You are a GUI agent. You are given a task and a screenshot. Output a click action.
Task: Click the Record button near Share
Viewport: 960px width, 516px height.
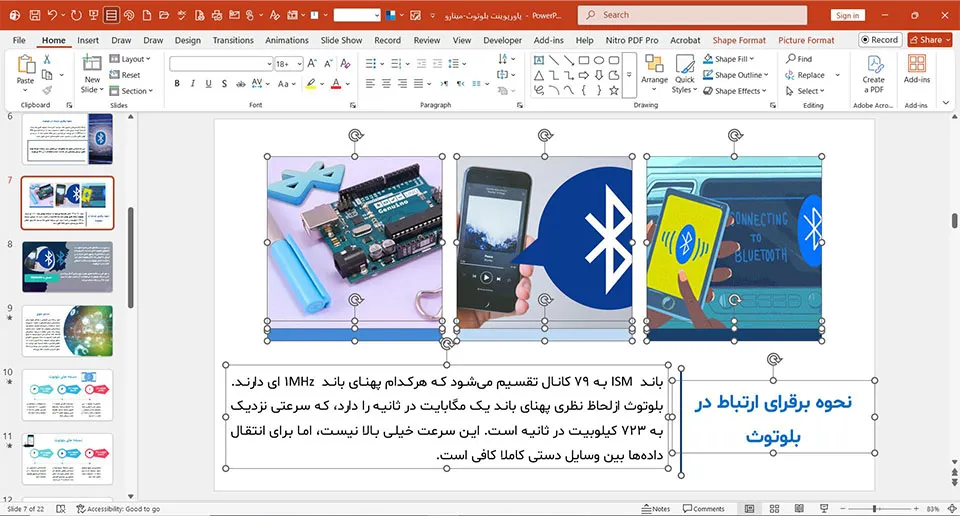880,40
